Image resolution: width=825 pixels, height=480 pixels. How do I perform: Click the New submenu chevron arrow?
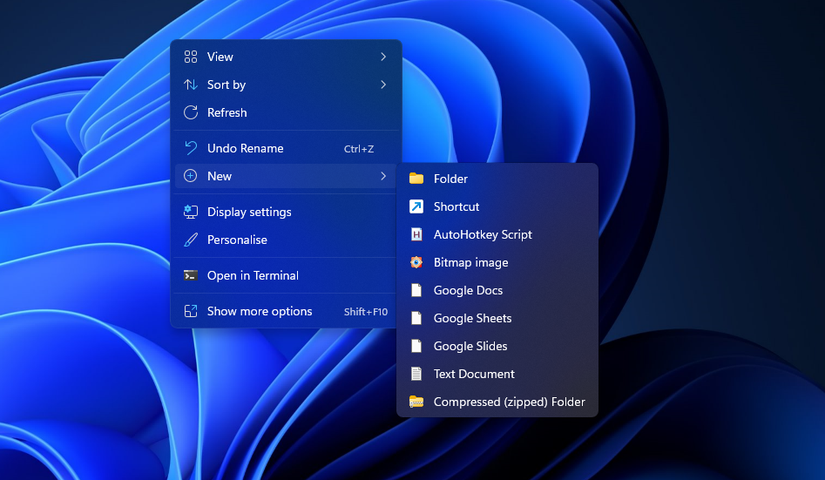pos(384,176)
